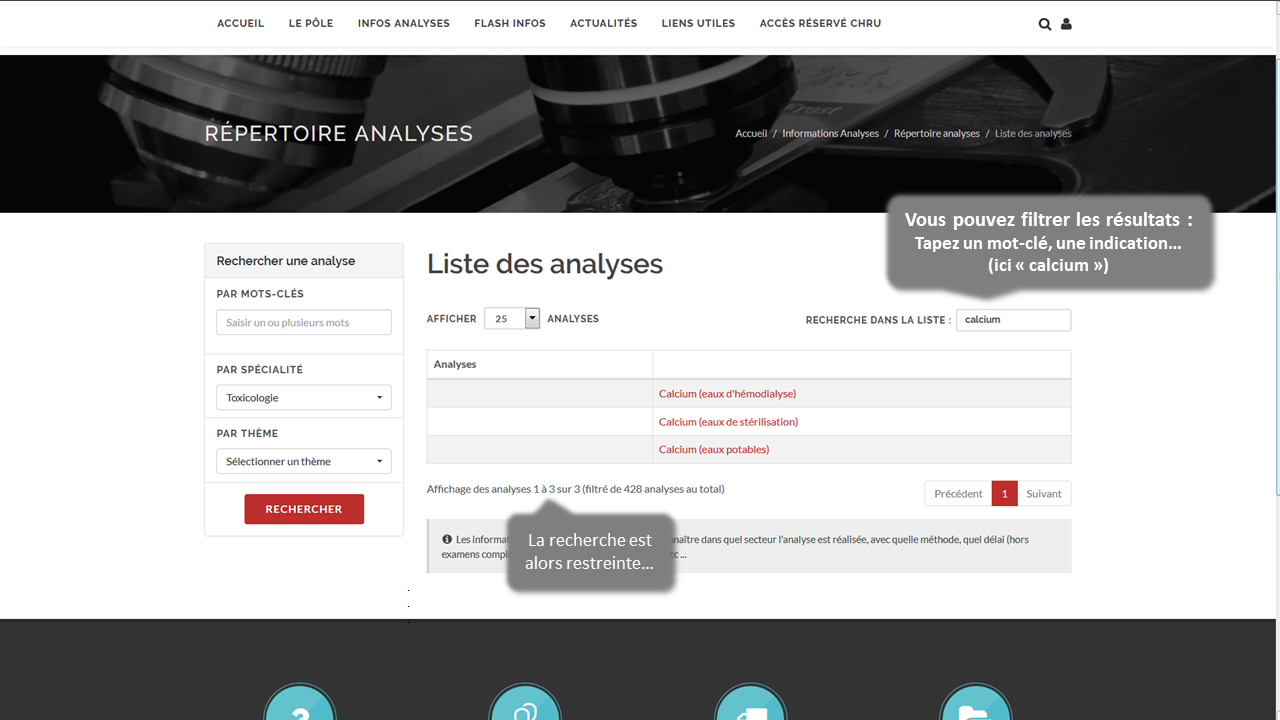Open the Afficher 25 analyses dropdown
1280x720 pixels.
point(512,318)
